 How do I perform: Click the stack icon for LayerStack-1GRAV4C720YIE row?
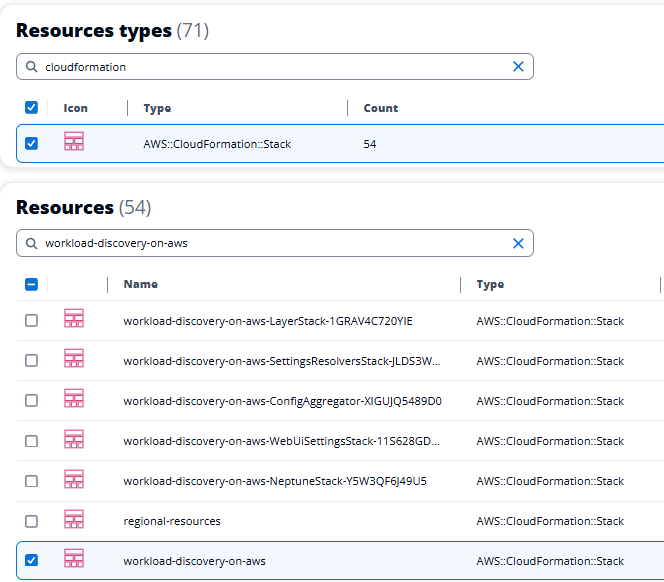point(74,318)
